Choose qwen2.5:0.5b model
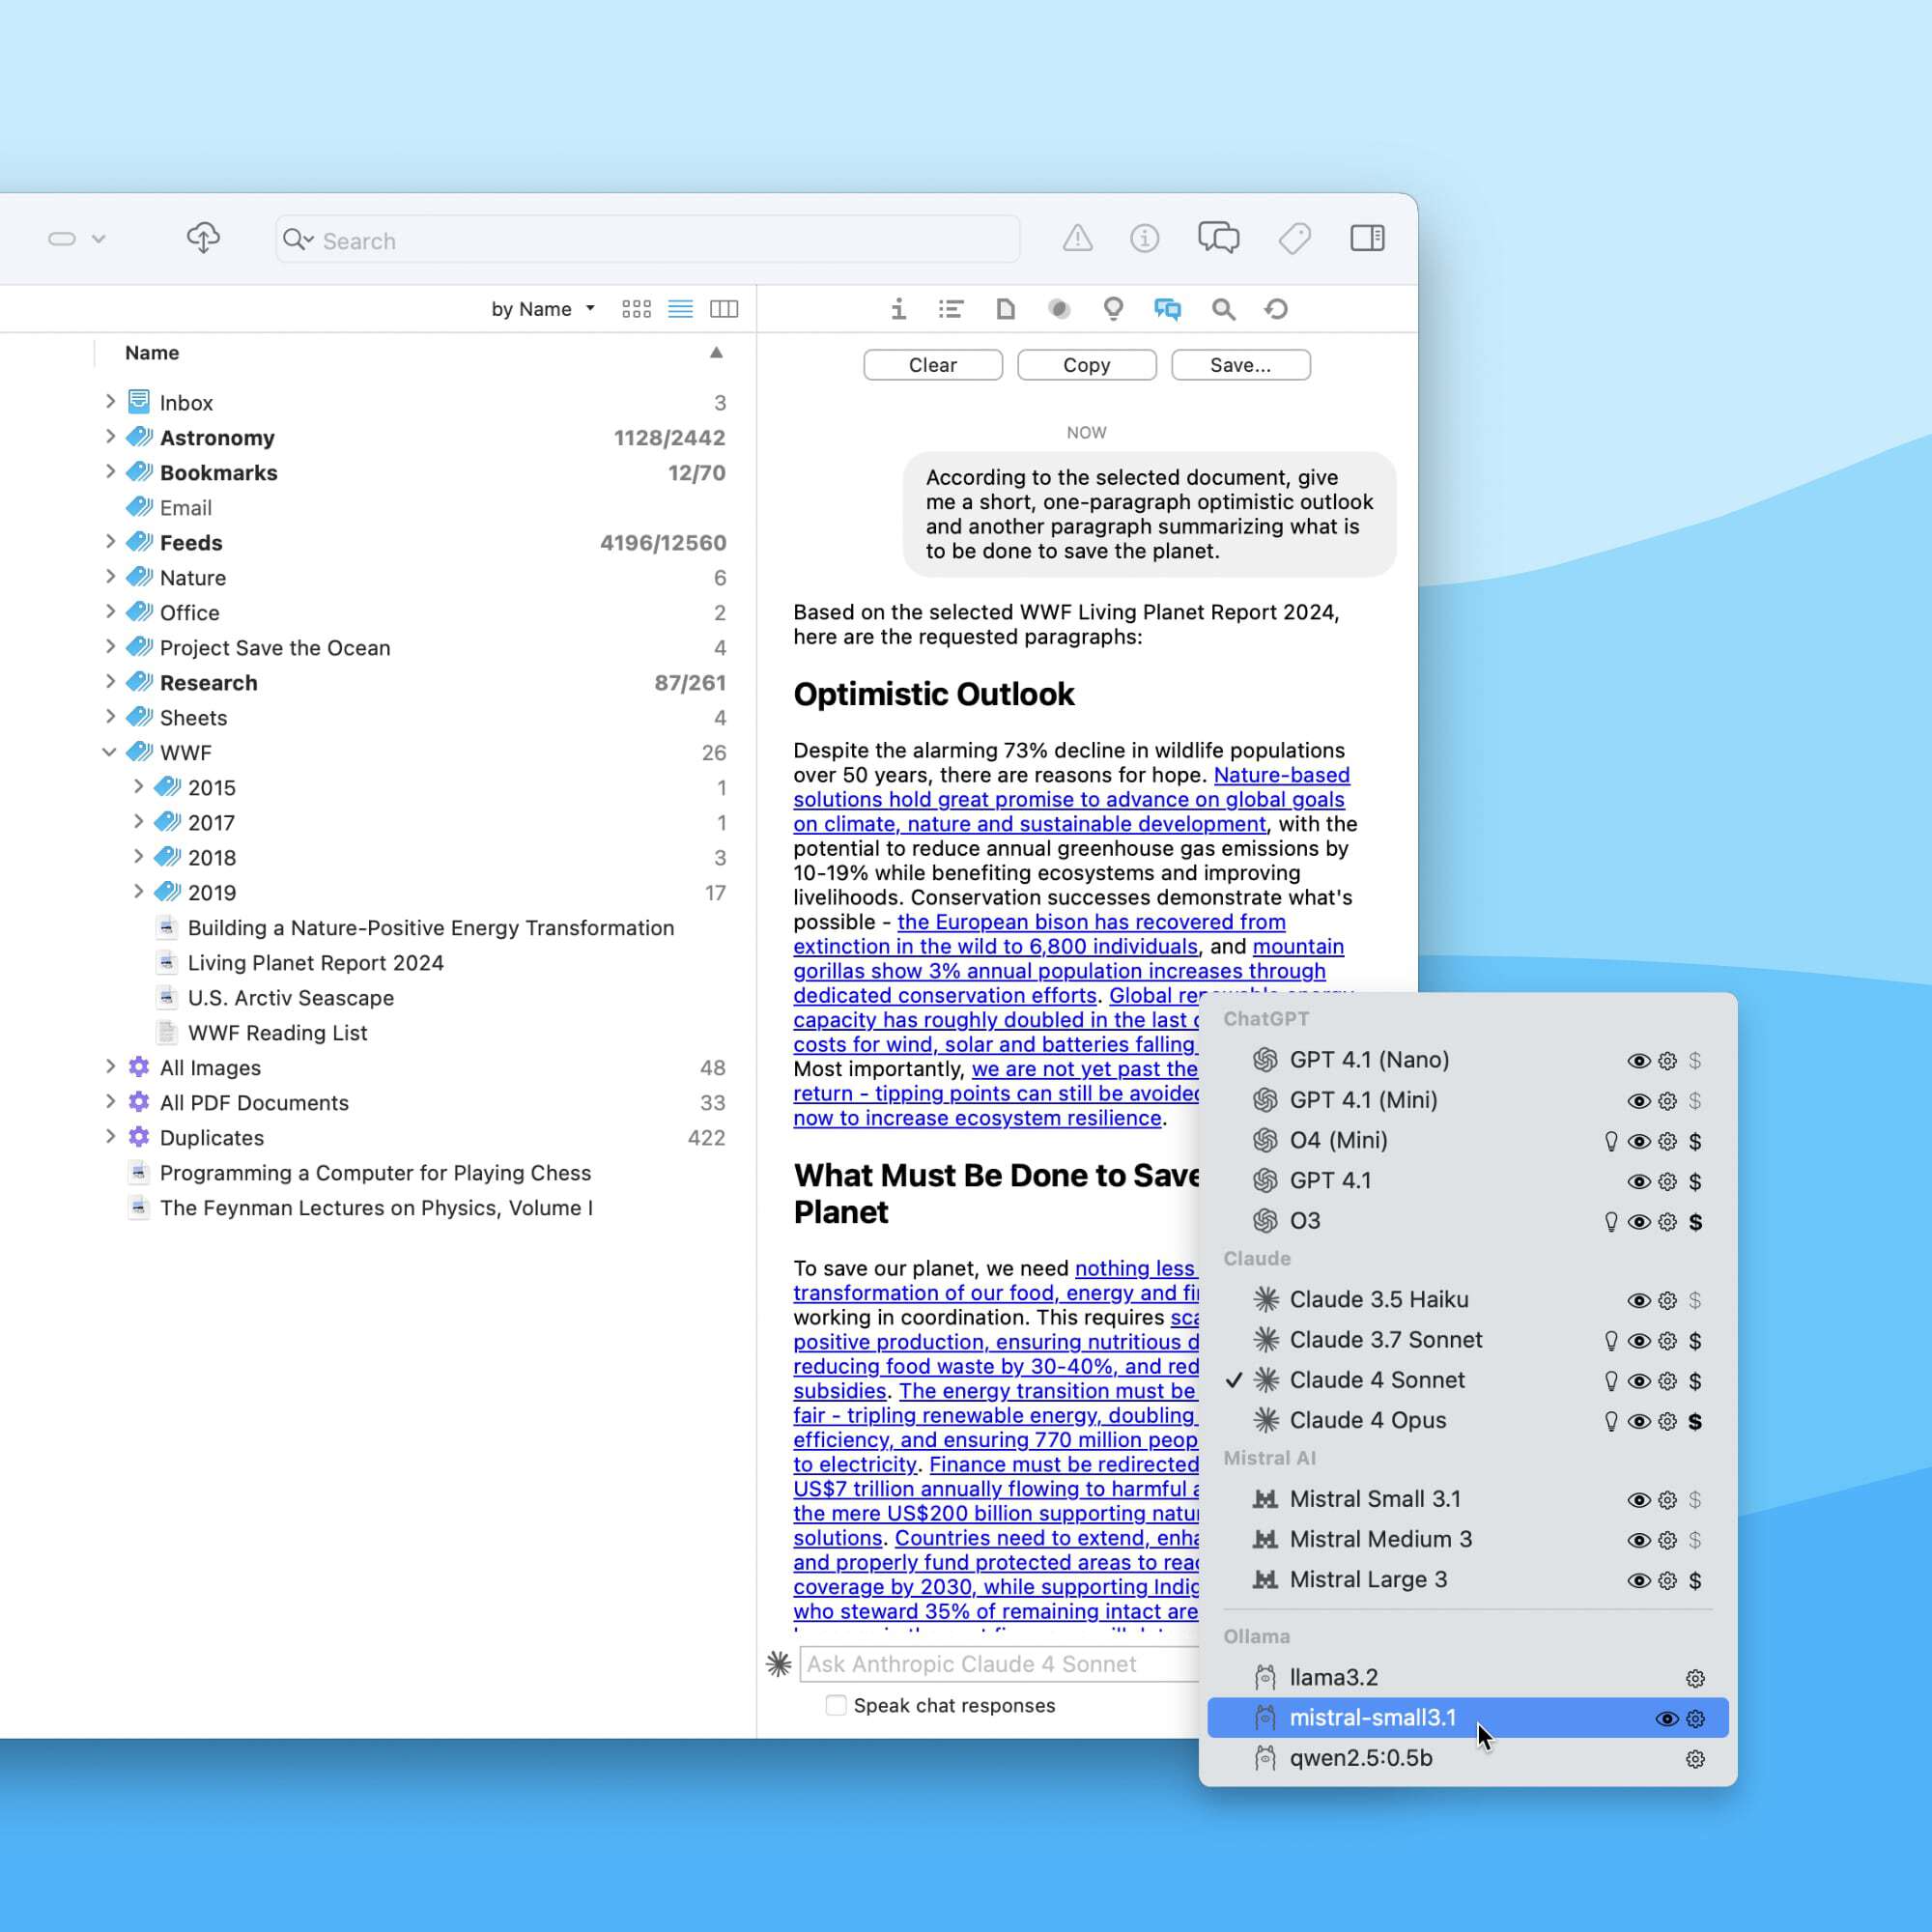Screen dimensions: 1932x1932 [1467, 1758]
